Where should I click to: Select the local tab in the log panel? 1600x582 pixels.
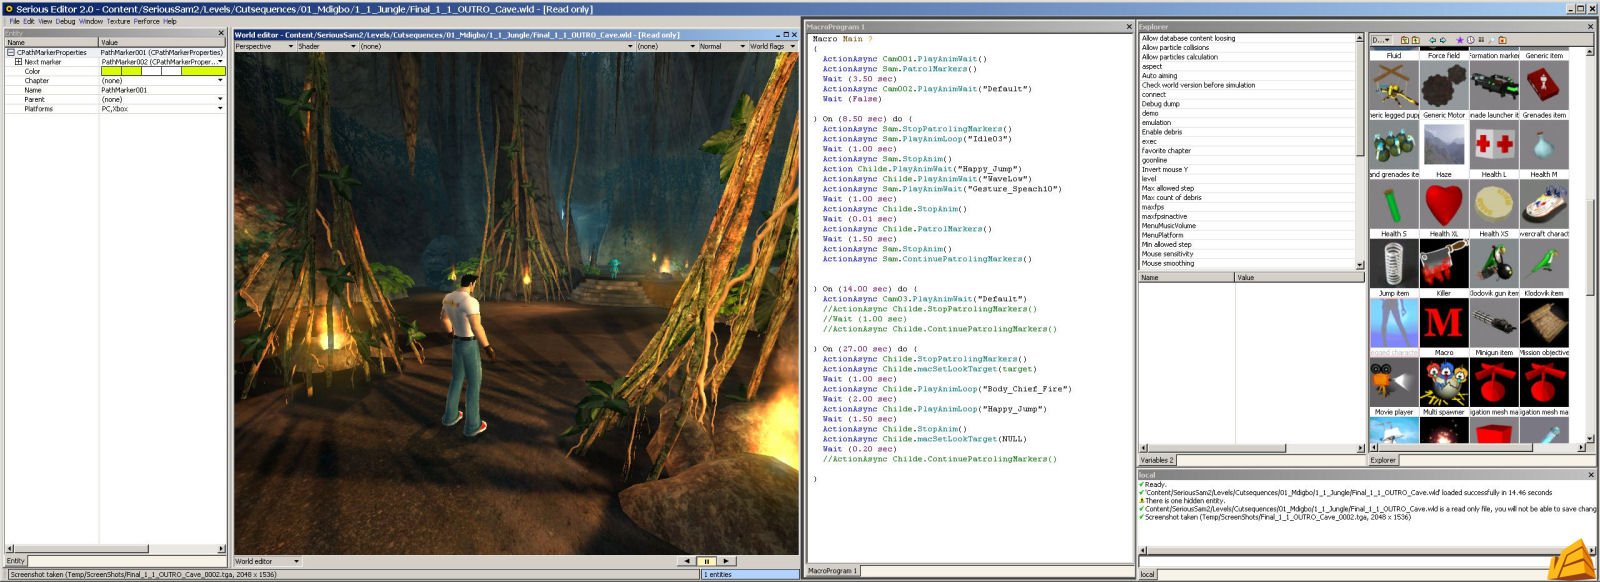tap(1147, 574)
